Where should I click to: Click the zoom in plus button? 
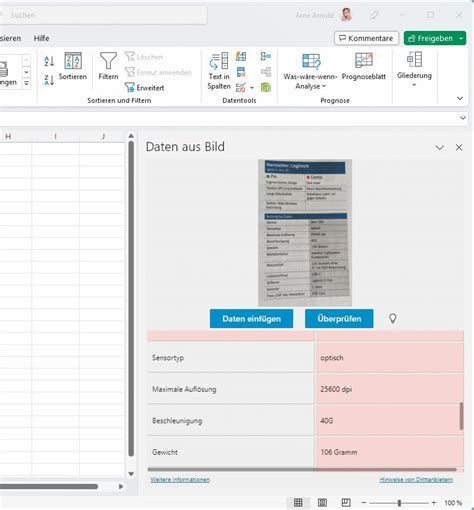[x=434, y=503]
